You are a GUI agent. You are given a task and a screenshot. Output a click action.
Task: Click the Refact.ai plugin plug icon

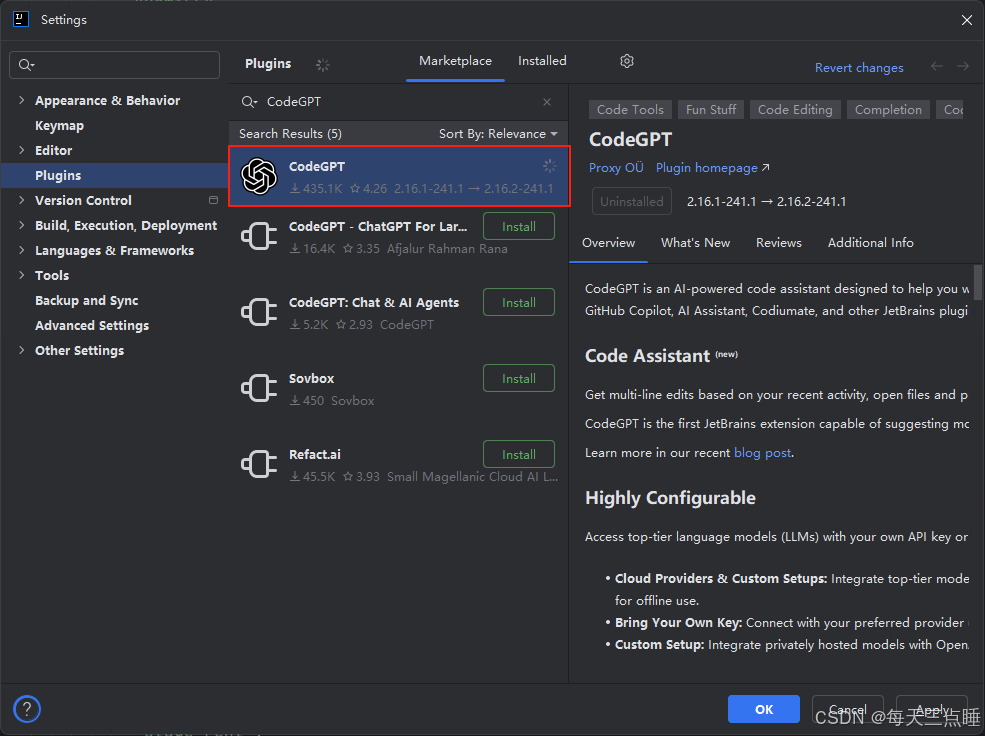click(x=259, y=464)
